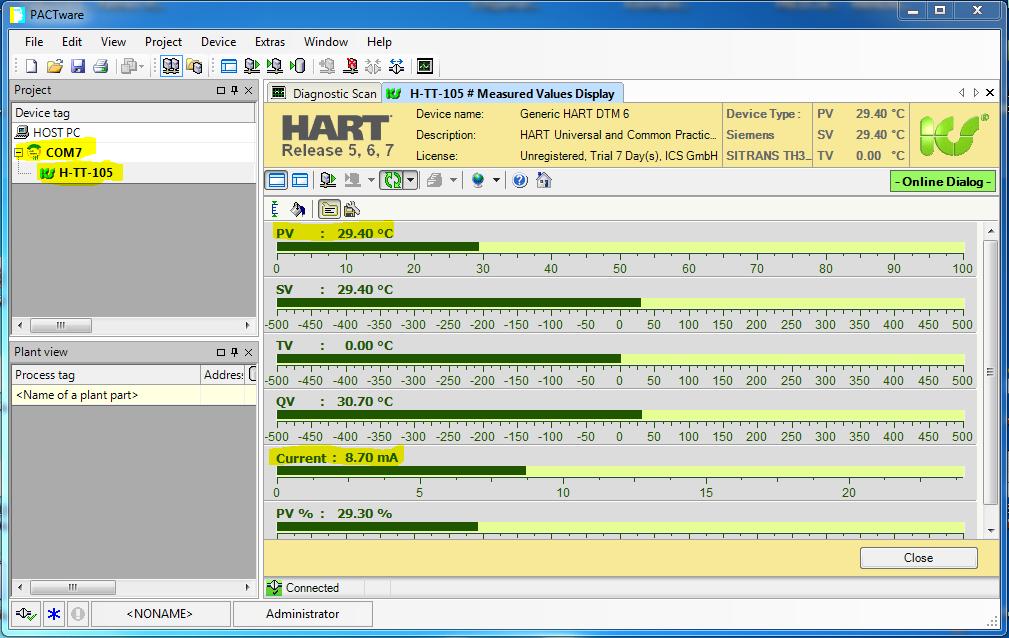Viewport: 1009px width, 638px height.
Task: Close the Project panel
Action: tap(248, 91)
